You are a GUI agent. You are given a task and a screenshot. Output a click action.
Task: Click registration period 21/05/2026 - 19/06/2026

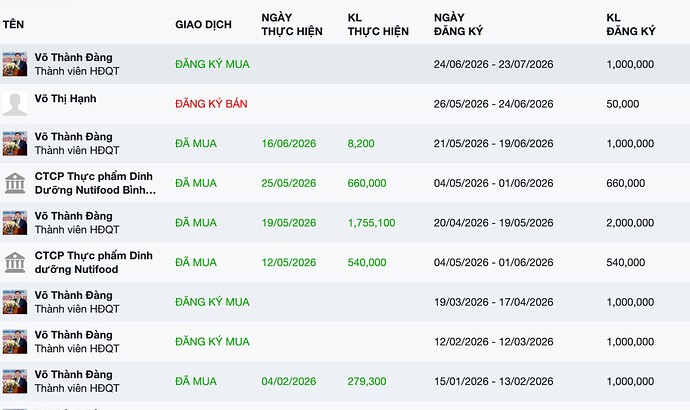(493, 143)
